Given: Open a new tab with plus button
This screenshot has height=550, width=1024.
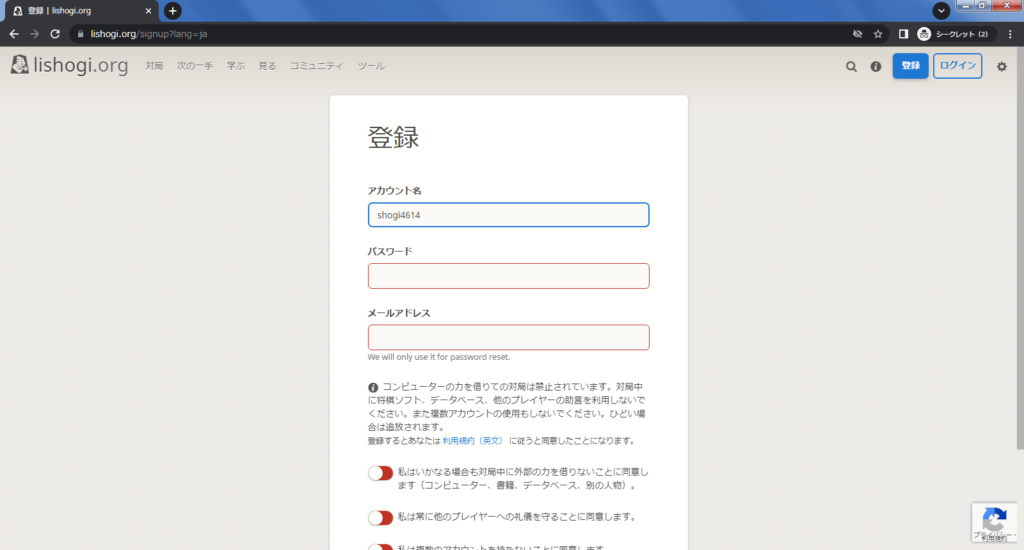Looking at the screenshot, I should (x=172, y=10).
